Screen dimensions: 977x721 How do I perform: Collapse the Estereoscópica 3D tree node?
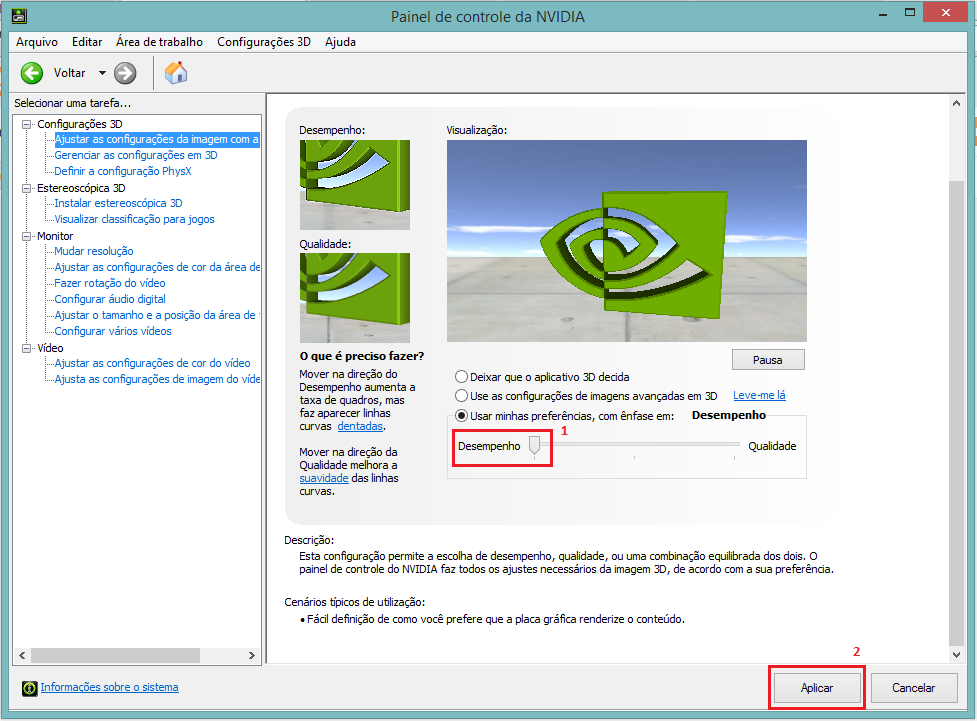[x=27, y=188]
